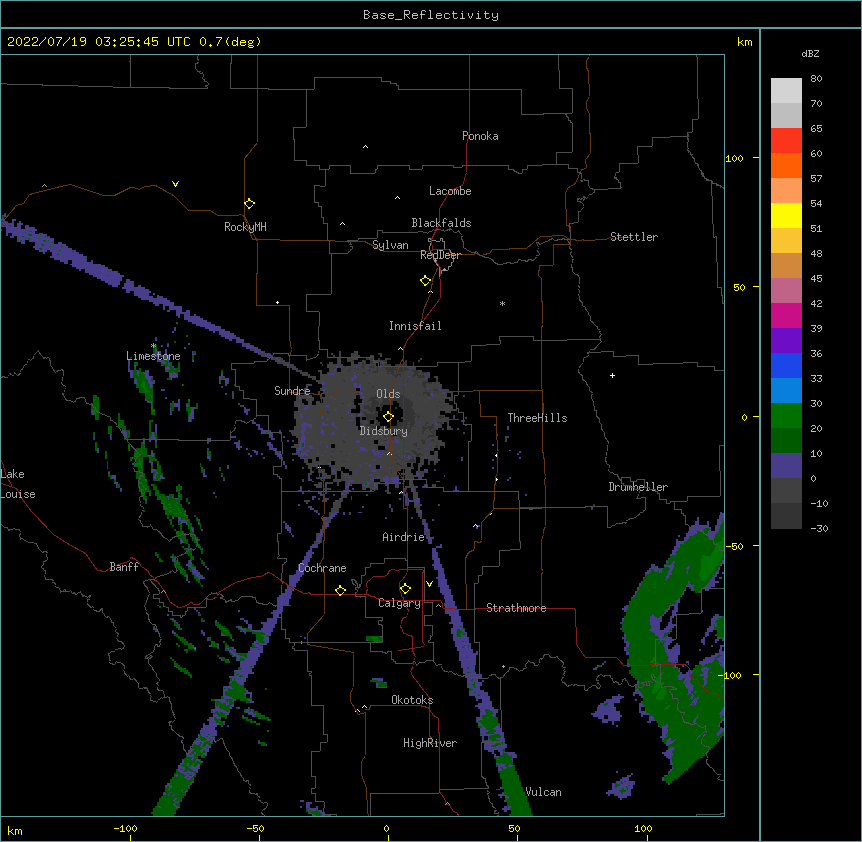Viewport: 862px width, 842px height.
Task: Click the Airdrie city label
Action: 403,537
